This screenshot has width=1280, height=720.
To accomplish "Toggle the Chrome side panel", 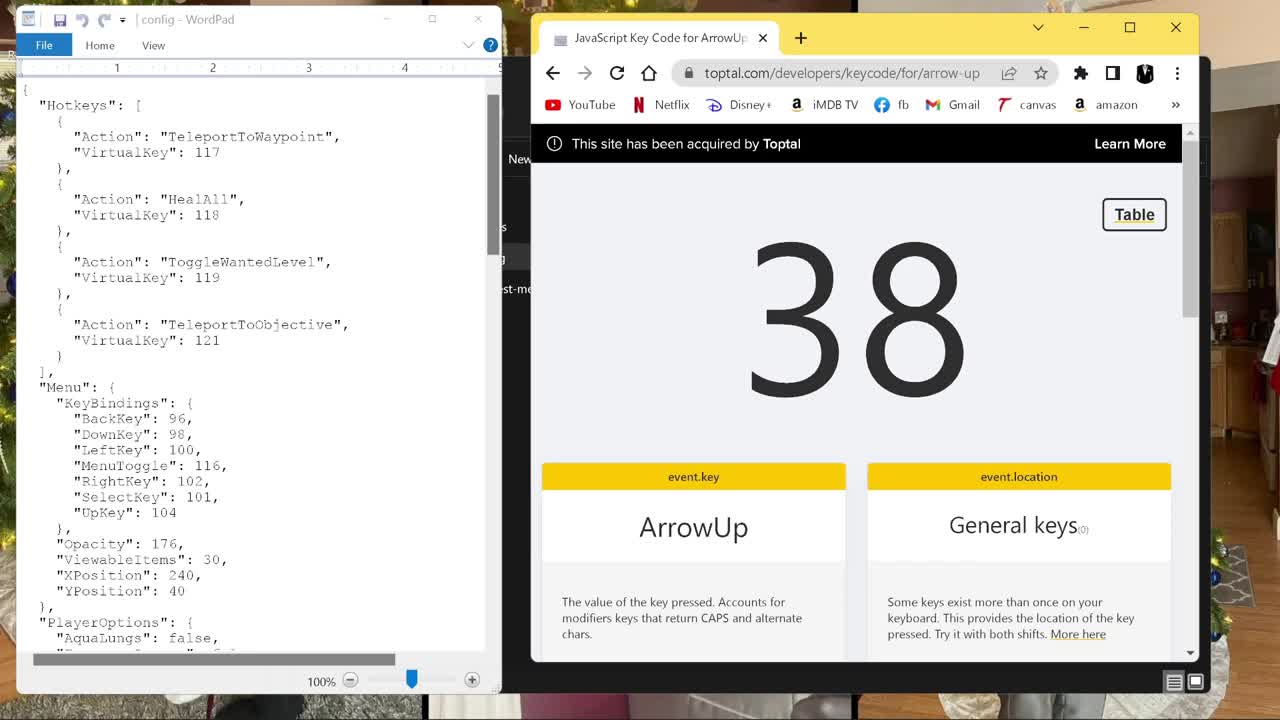I will click(1112, 73).
